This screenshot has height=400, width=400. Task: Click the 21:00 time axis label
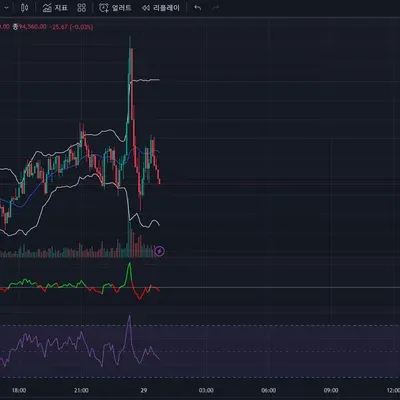click(x=81, y=390)
